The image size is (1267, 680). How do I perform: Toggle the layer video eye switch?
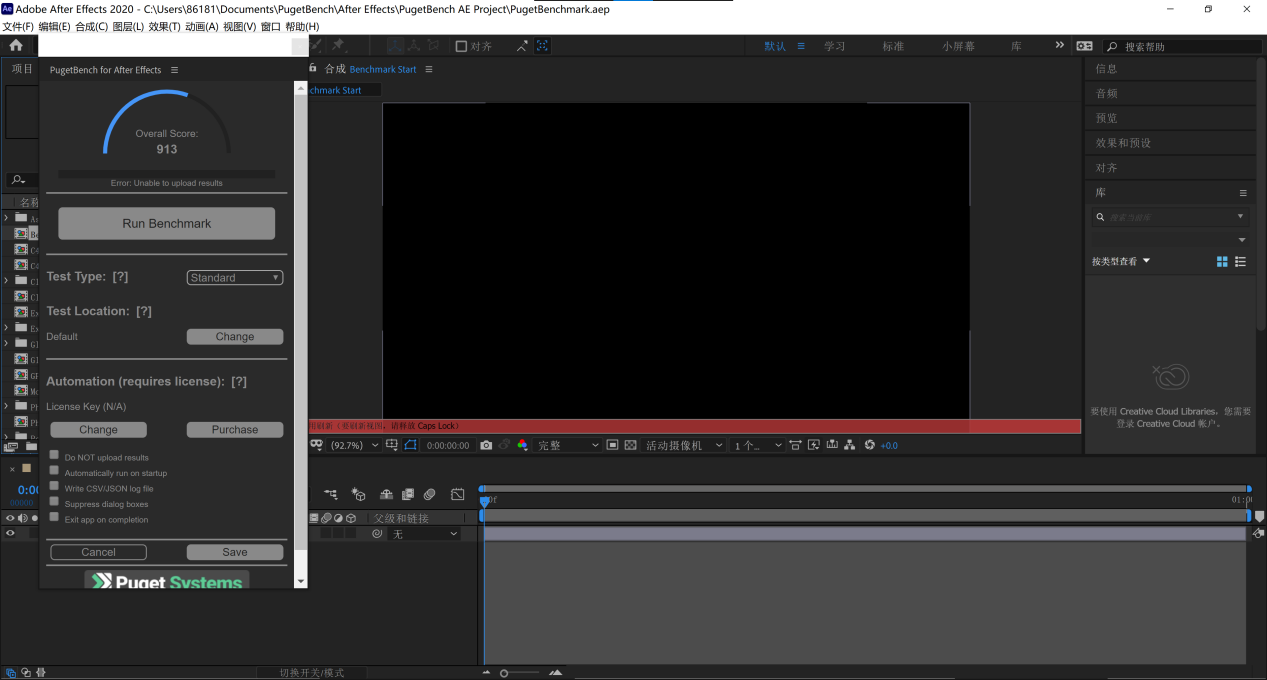point(10,533)
